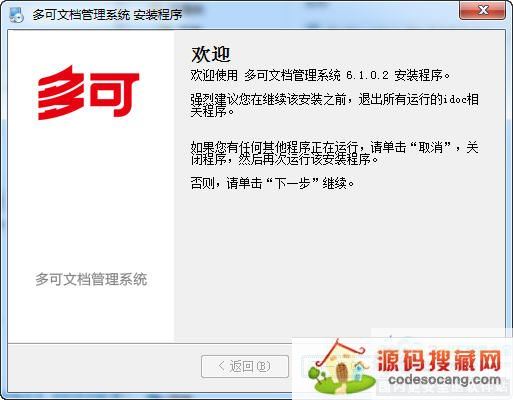Click the 源码搜藏网 red watermark title

click(x=439, y=360)
